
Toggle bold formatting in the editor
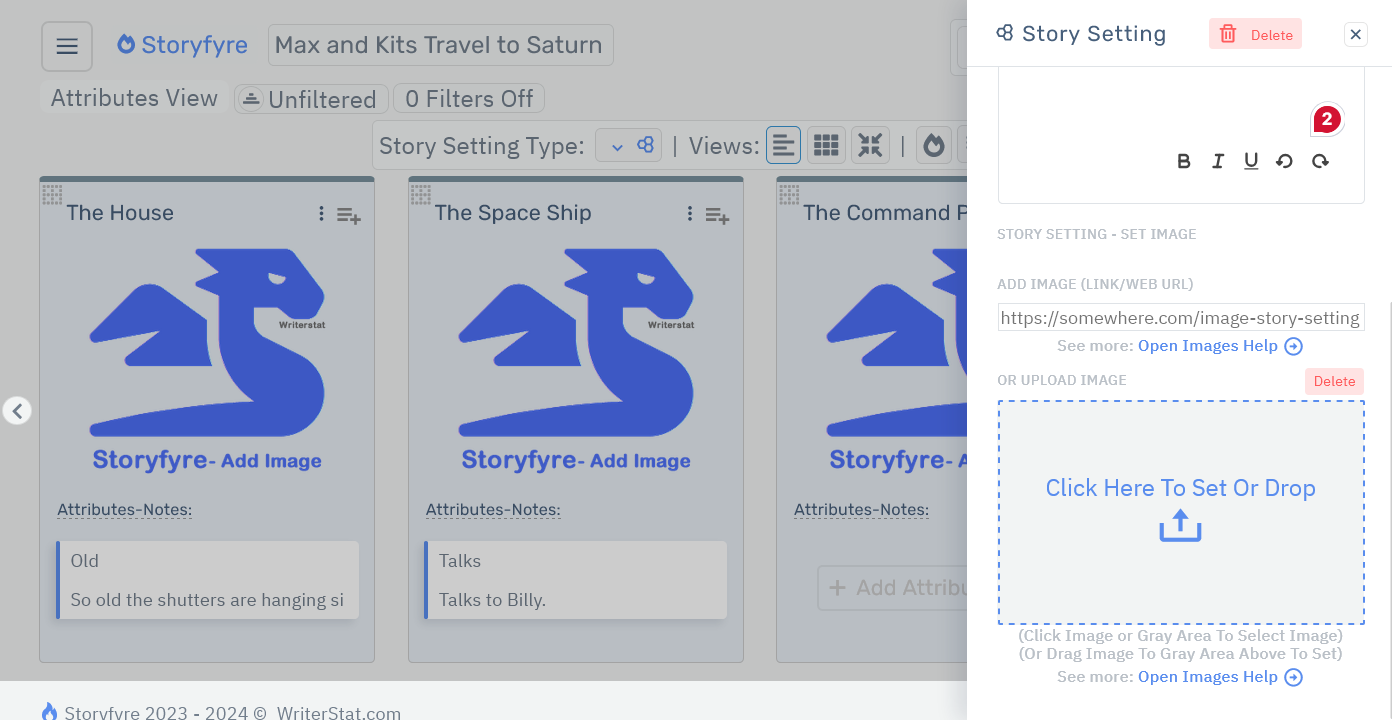click(x=1184, y=161)
